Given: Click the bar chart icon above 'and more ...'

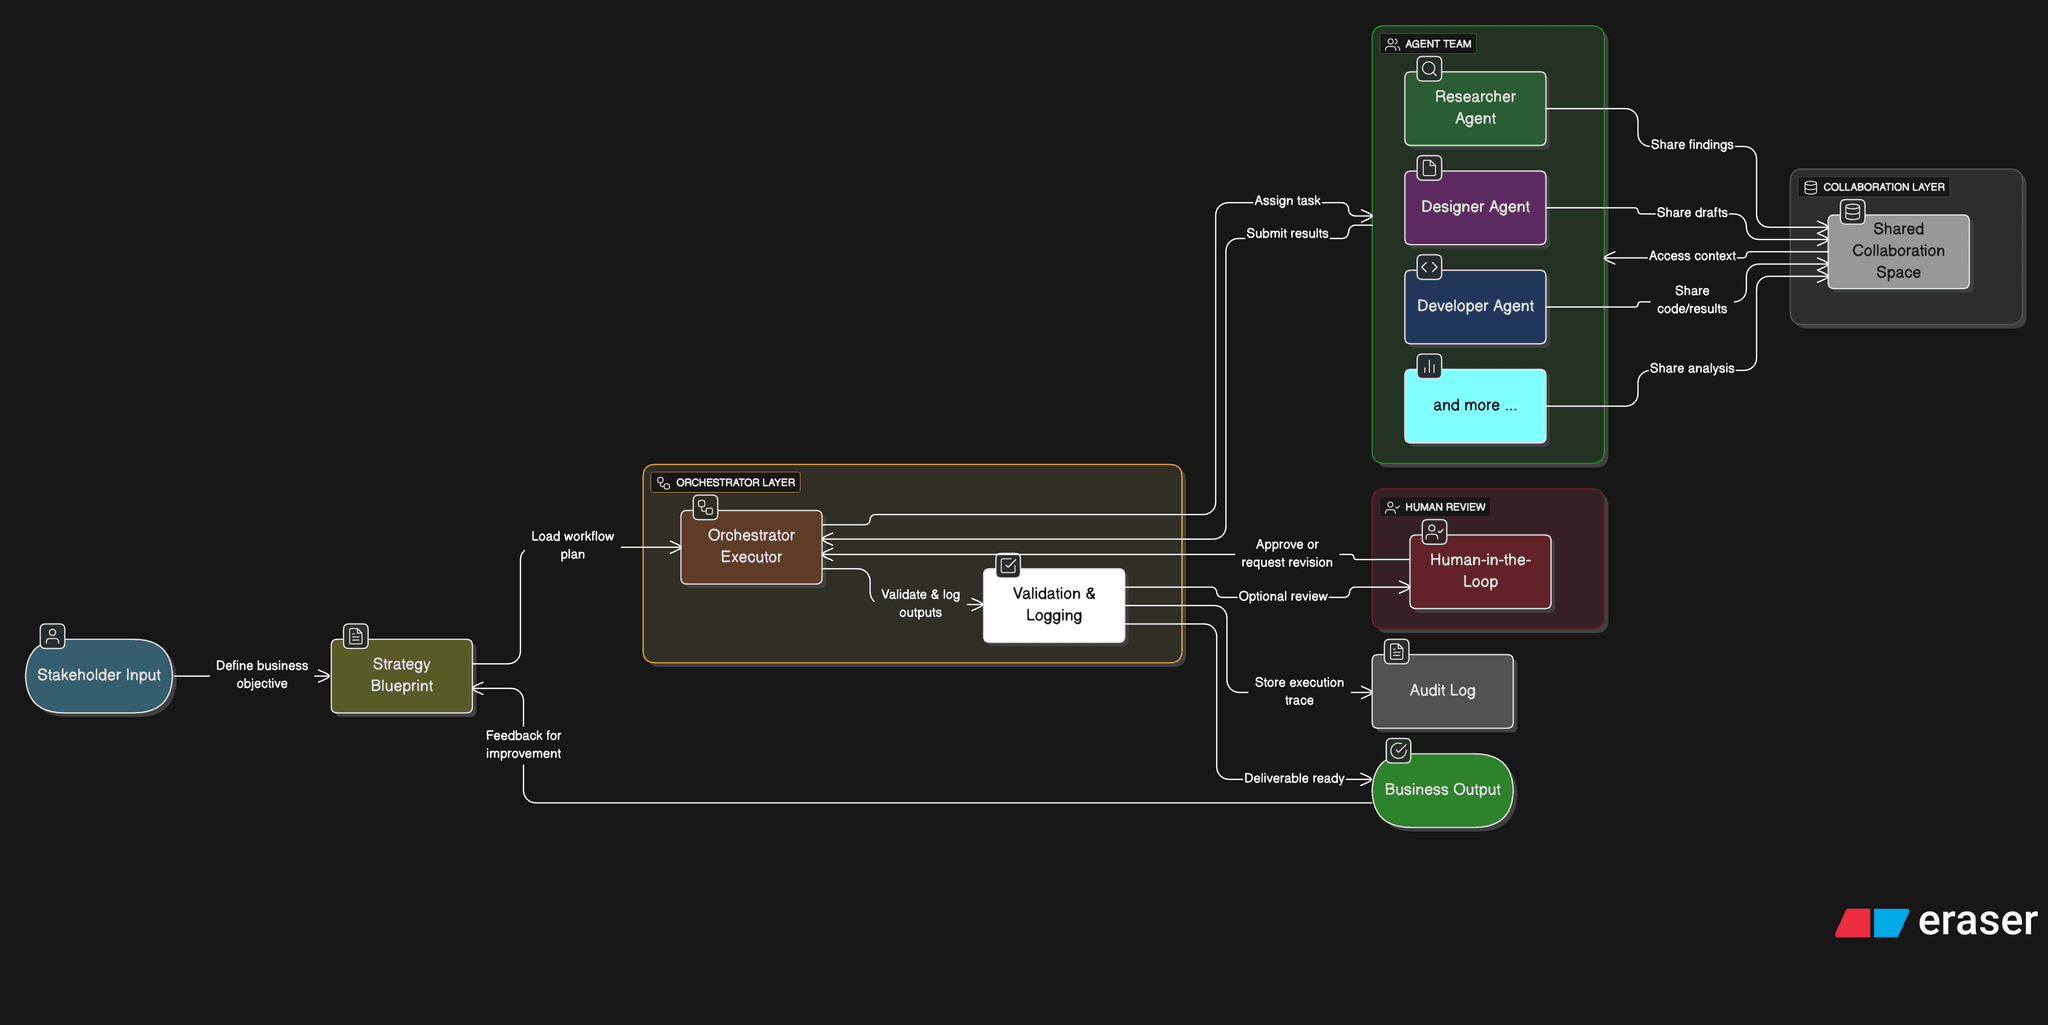Looking at the screenshot, I should tap(1430, 366).
